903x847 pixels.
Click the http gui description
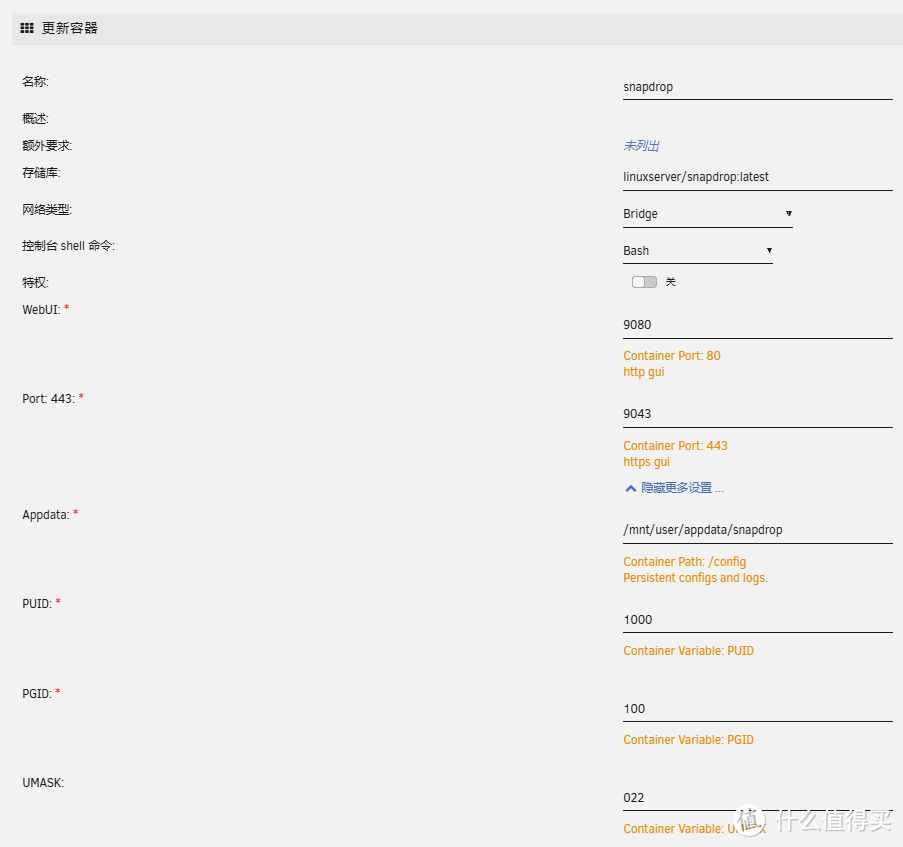coord(644,372)
